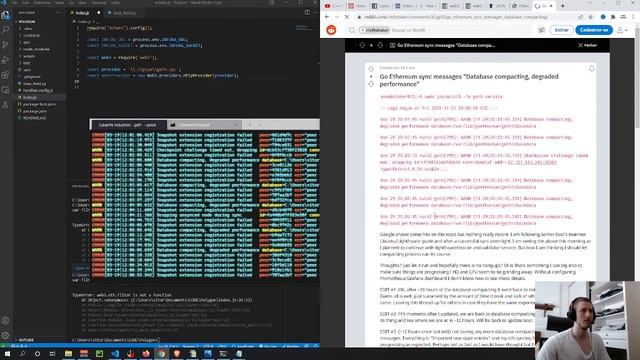
Task: Click the Entrar login button
Action: click(561, 30)
